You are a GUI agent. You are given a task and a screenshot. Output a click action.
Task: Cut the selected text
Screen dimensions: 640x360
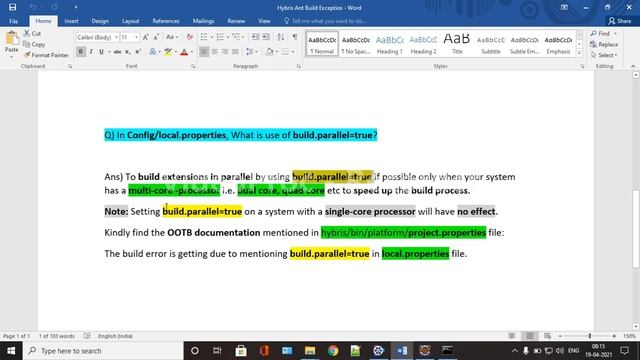click(x=32, y=33)
